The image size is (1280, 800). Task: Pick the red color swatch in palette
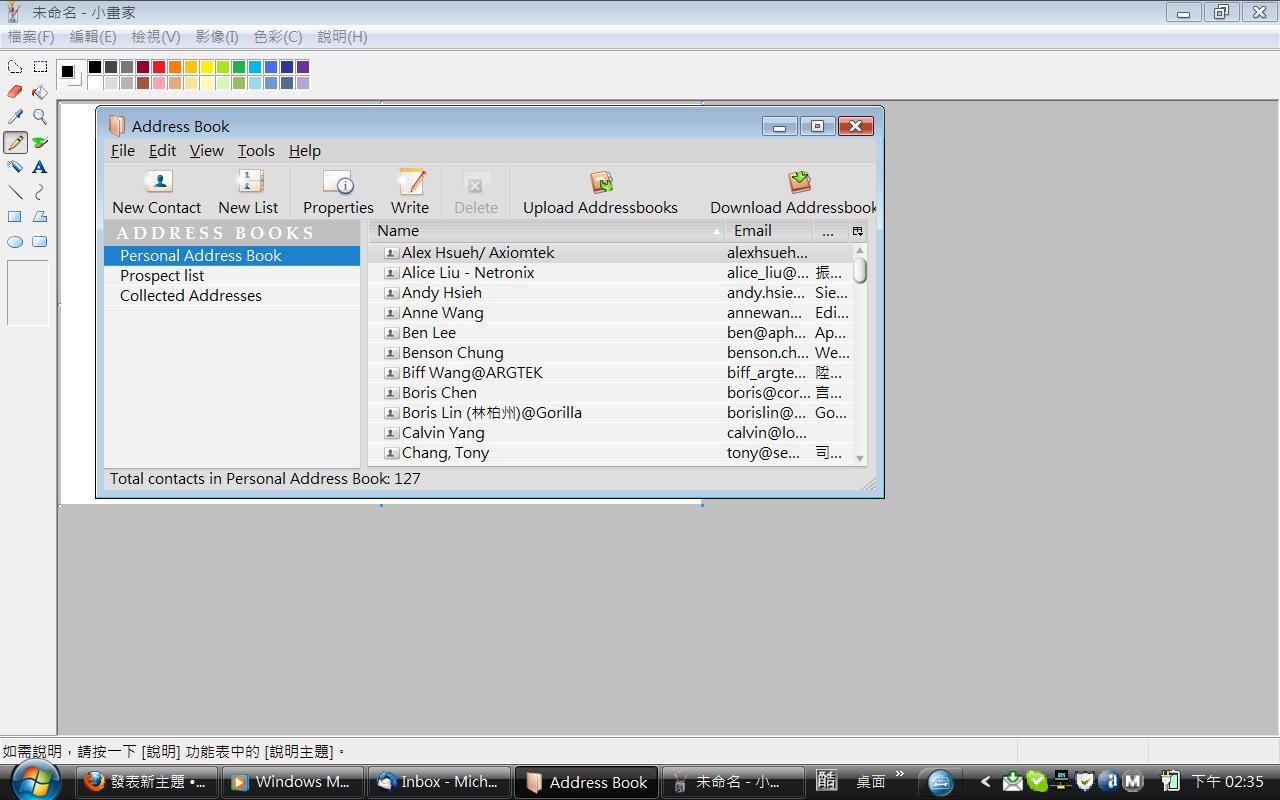pyautogui.click(x=159, y=67)
